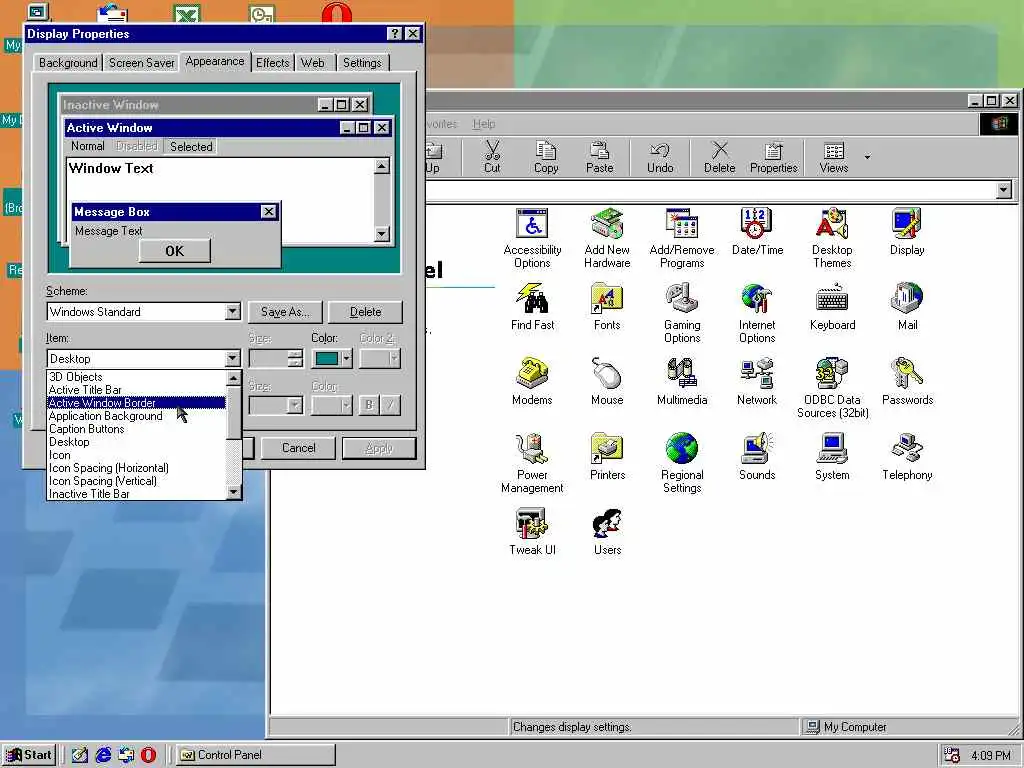Click the Properties toolbar button
This screenshot has width=1024, height=768.
point(774,157)
